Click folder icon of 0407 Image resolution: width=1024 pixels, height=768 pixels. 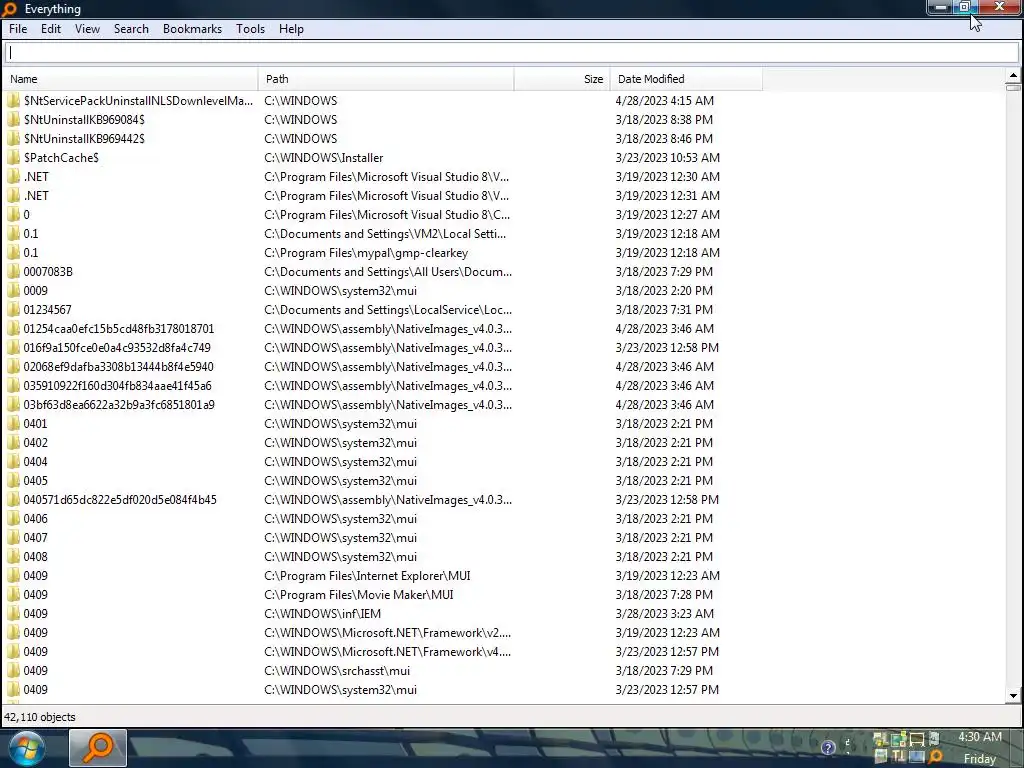click(x=13, y=537)
